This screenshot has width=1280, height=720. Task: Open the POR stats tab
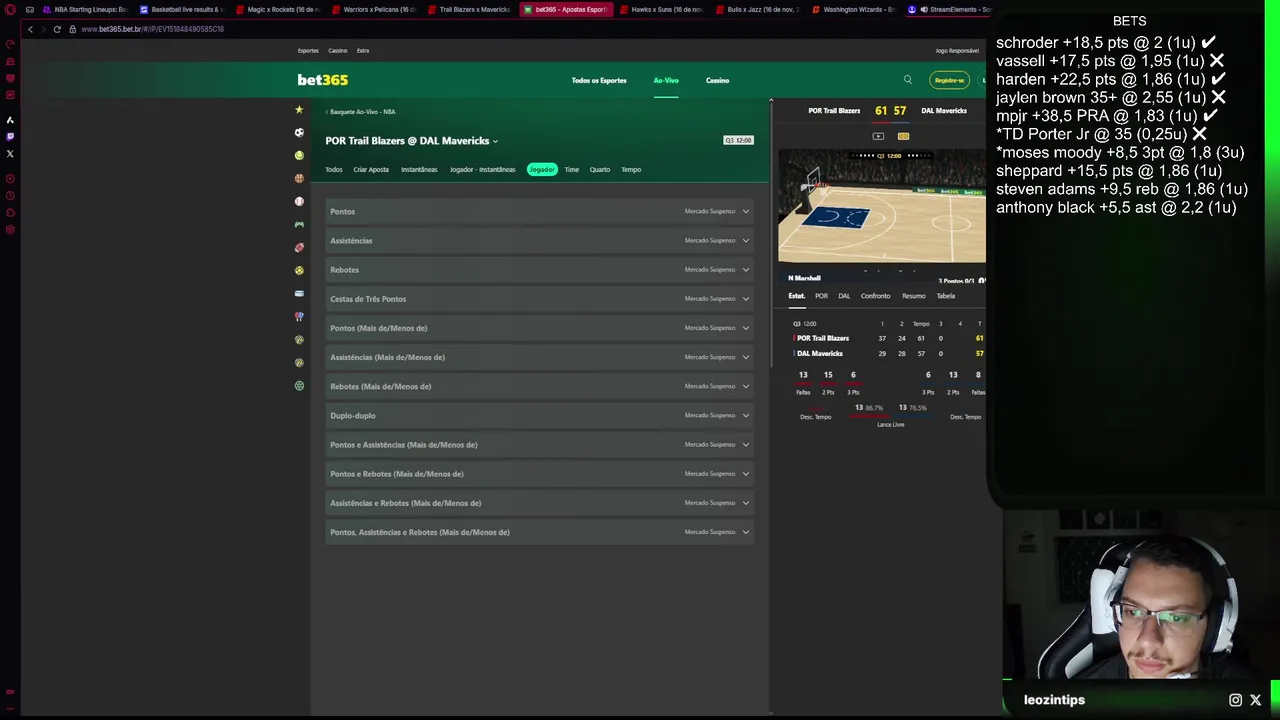(x=821, y=296)
